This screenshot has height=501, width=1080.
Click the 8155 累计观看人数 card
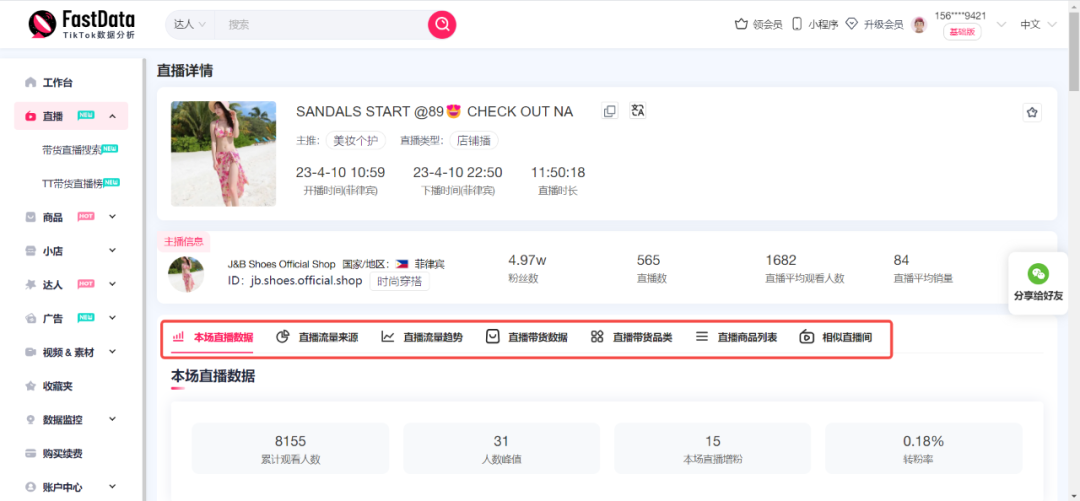[291, 449]
